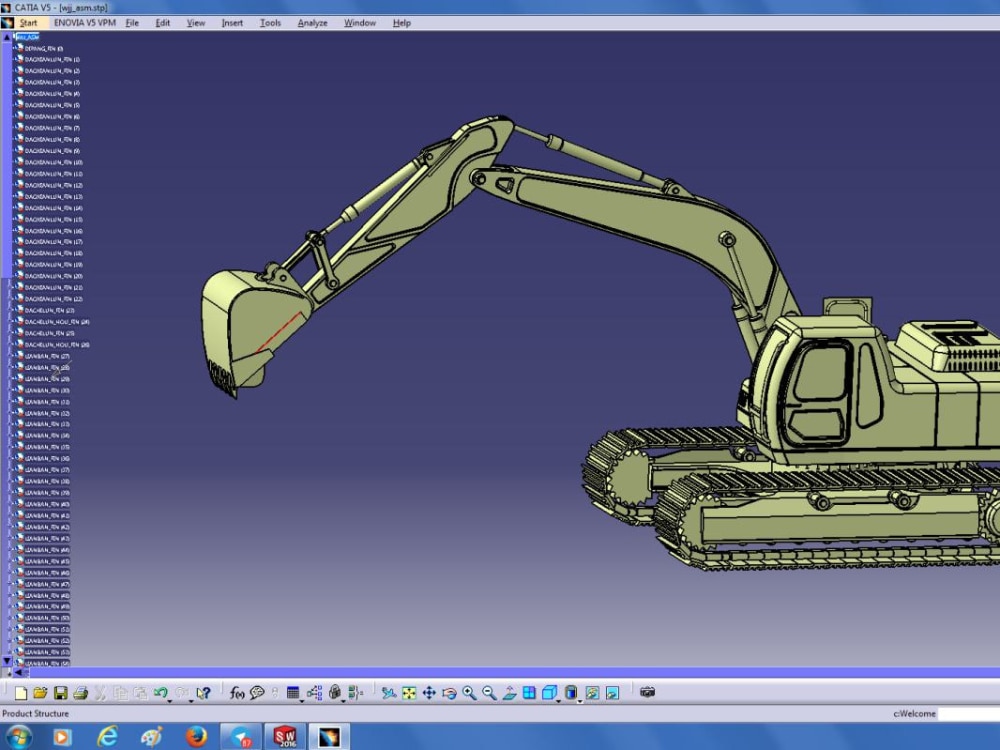Set Isometric view with cube icon
The height and width of the screenshot is (750, 1000).
click(x=548, y=692)
